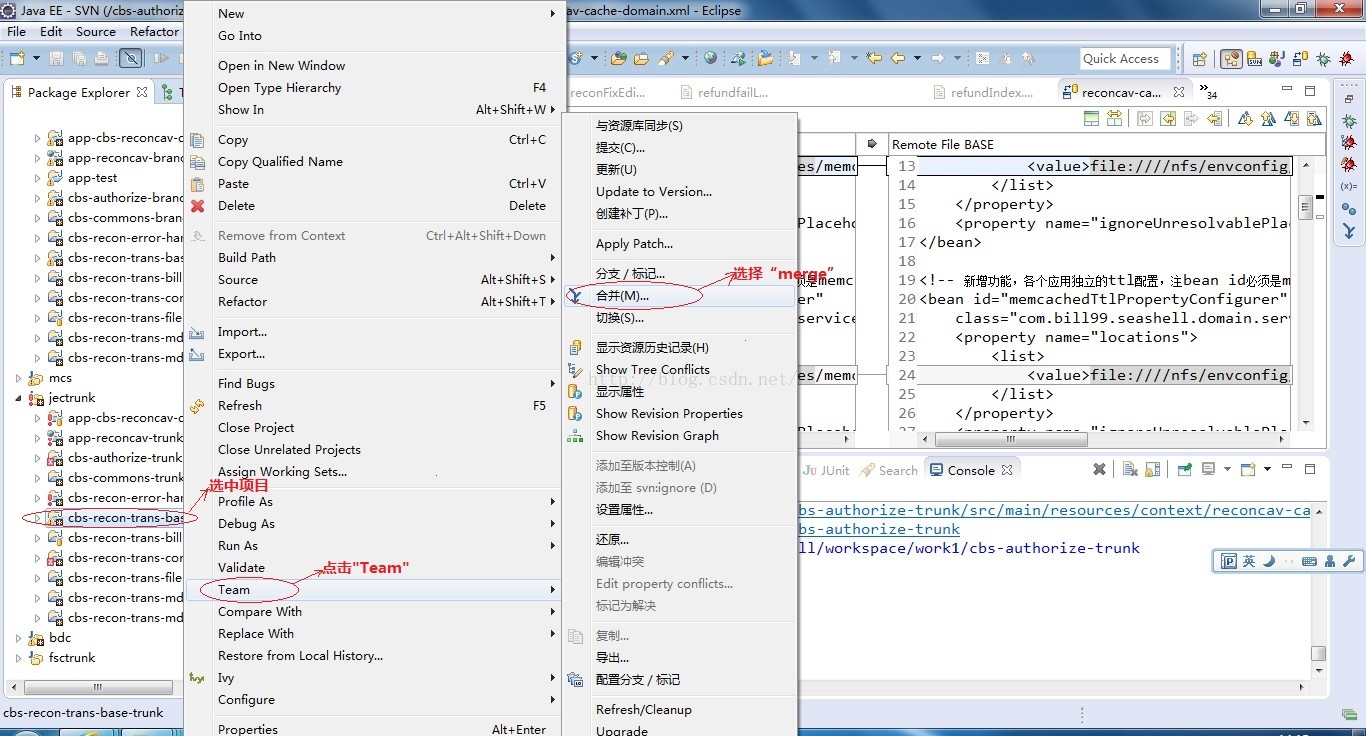The height and width of the screenshot is (736, 1366).
Task: Click the Restore icon on right trim bar
Action: [x=1349, y=98]
